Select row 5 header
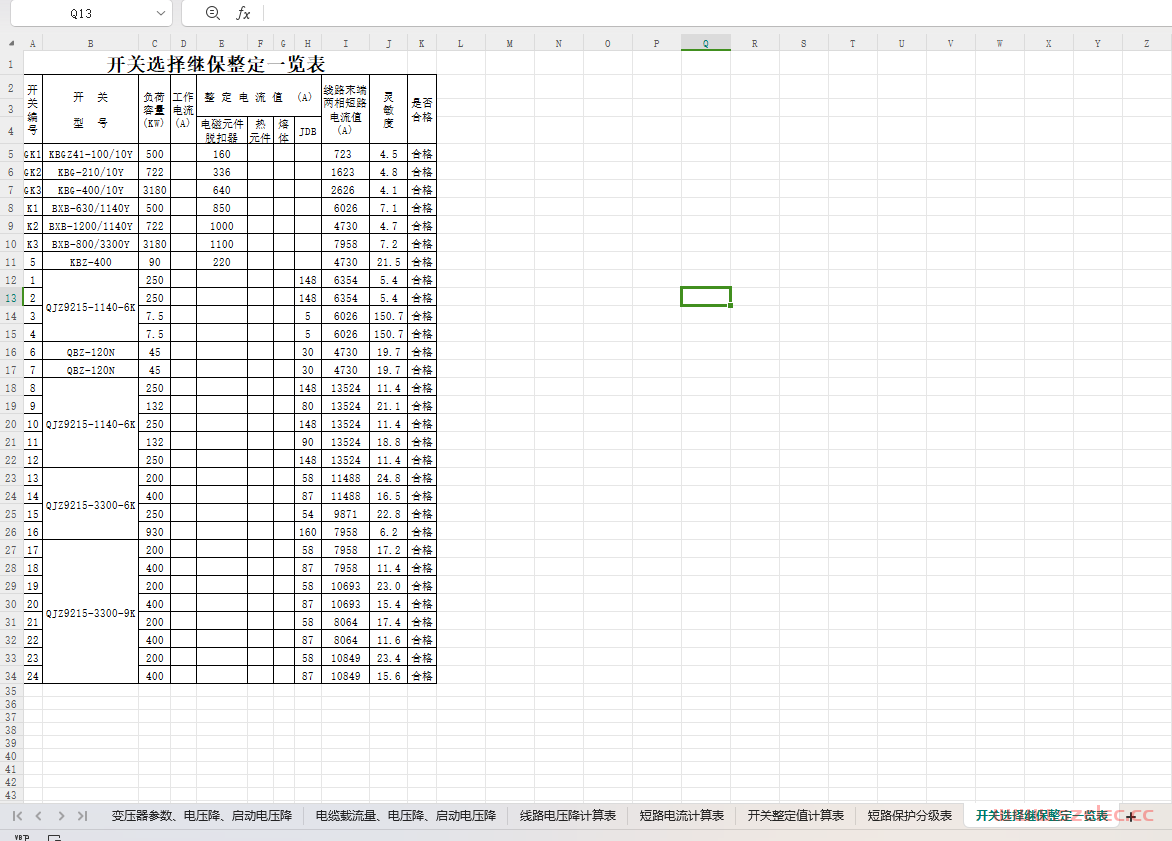Image resolution: width=1172 pixels, height=841 pixels. (x=11, y=154)
